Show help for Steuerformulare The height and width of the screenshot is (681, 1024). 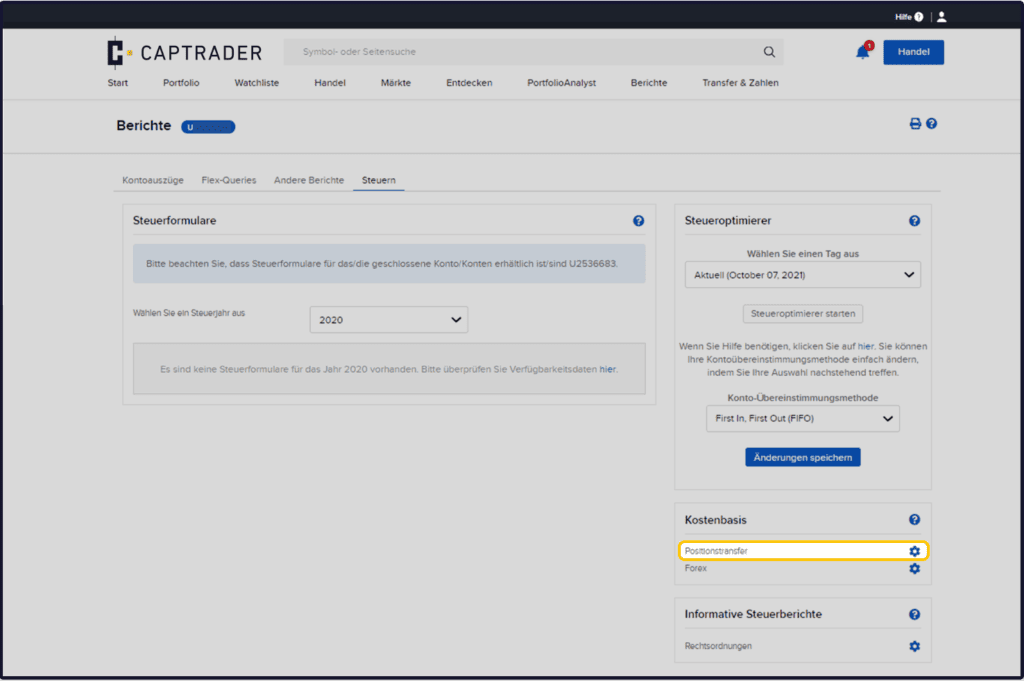click(x=639, y=221)
